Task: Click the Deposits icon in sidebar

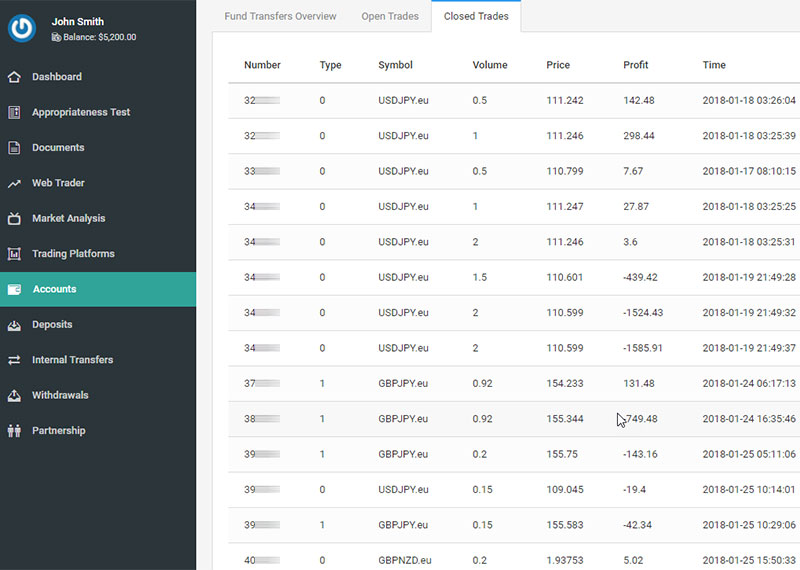Action: pos(14,325)
